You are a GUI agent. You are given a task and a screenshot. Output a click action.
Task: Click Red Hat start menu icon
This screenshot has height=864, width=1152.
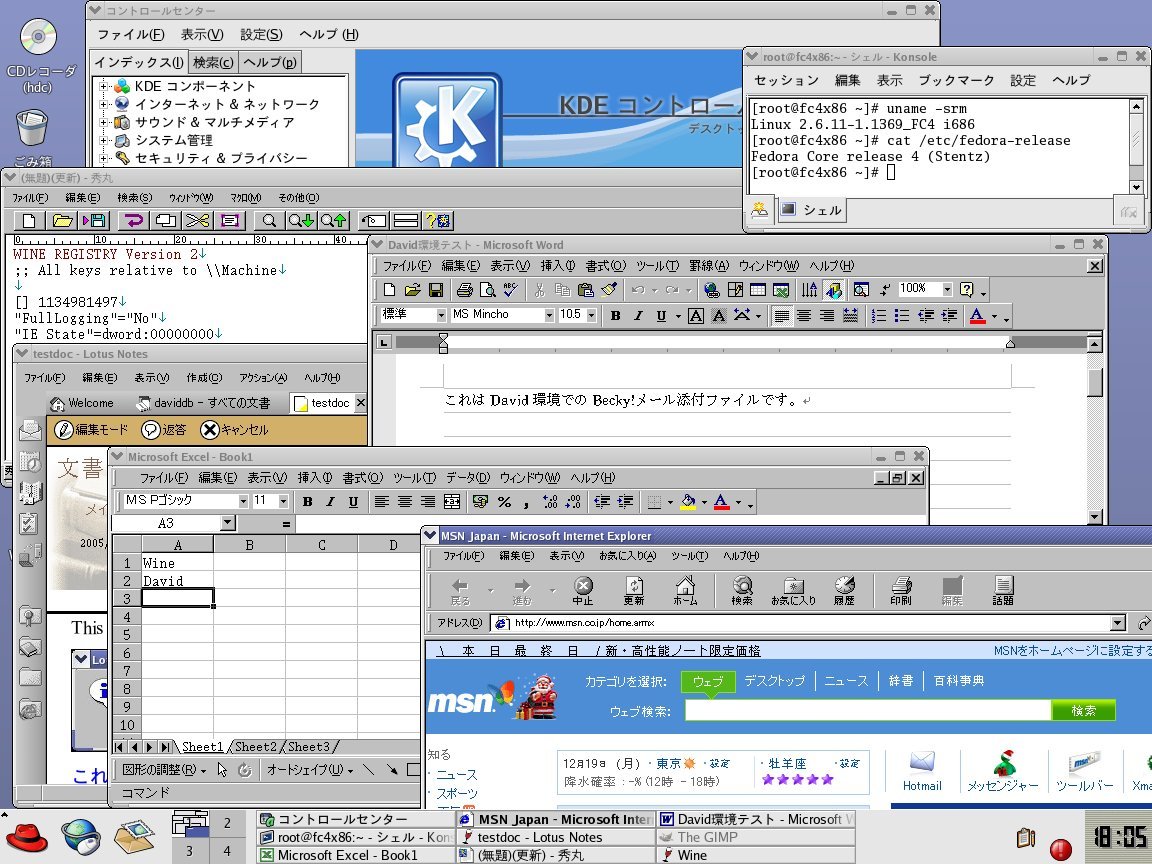tap(27, 838)
